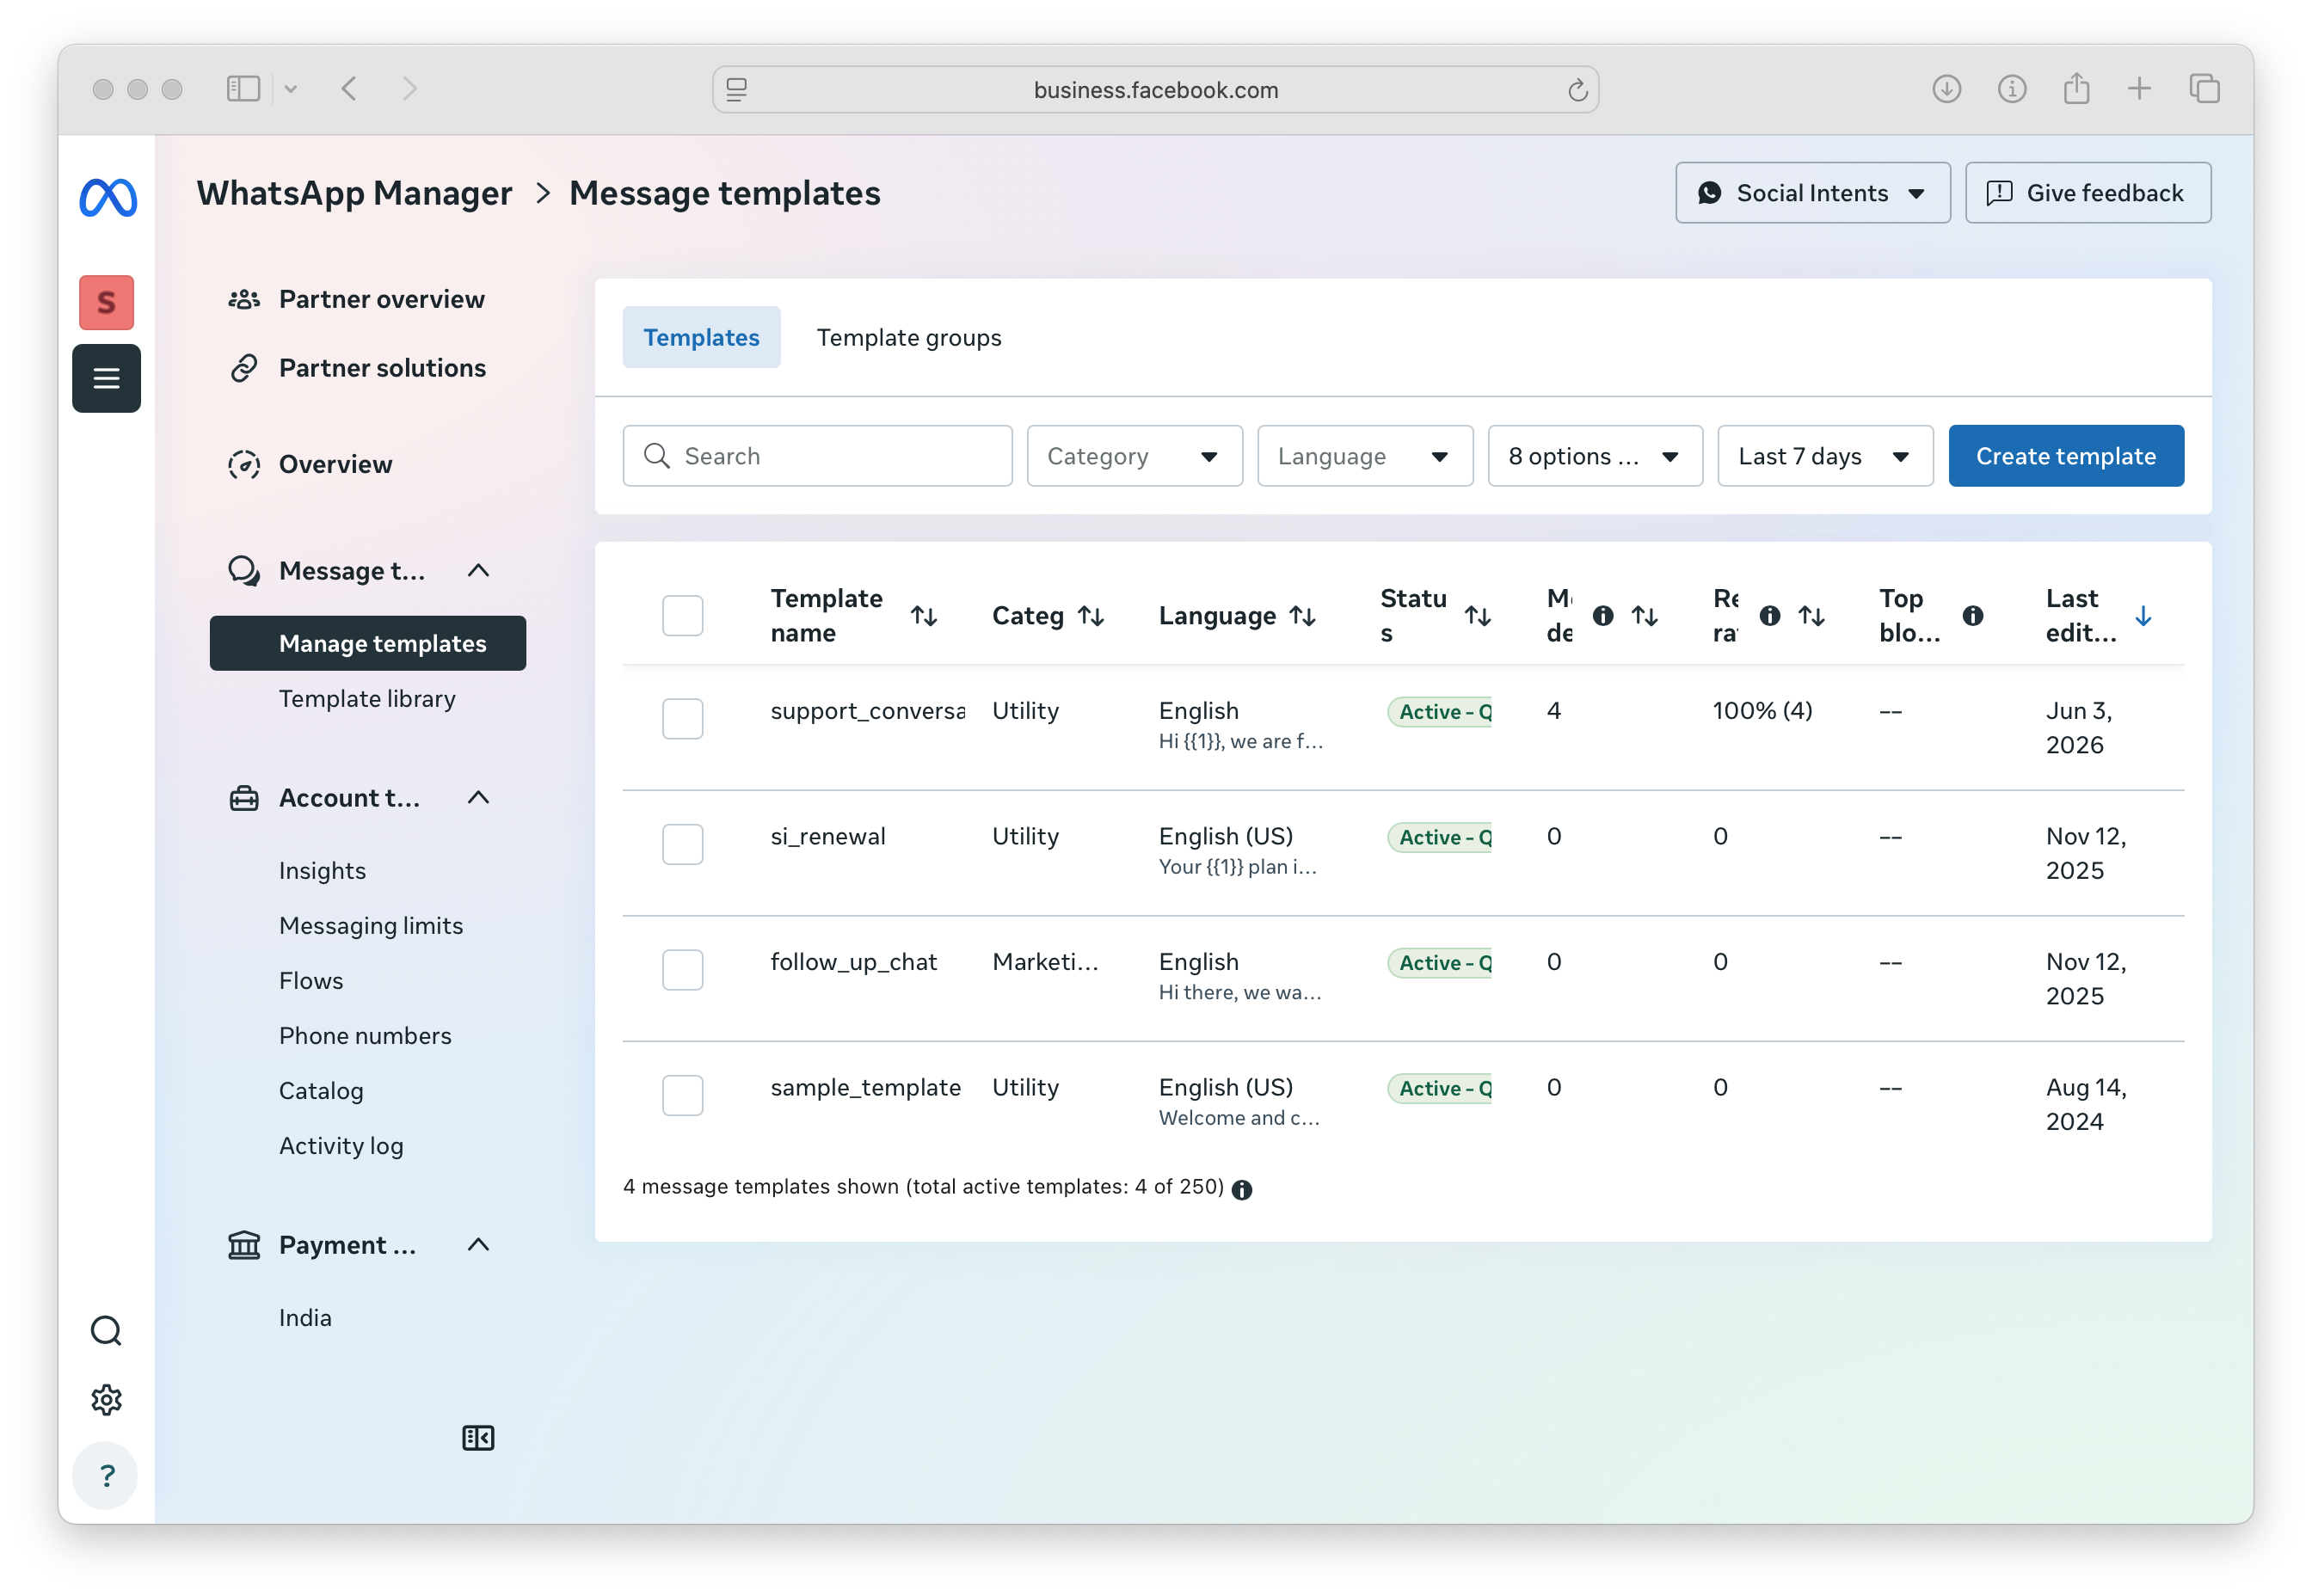This screenshot has width=2312, height=1596.
Task: Collapse sidebar with the panel collapse icon
Action: (478, 1437)
